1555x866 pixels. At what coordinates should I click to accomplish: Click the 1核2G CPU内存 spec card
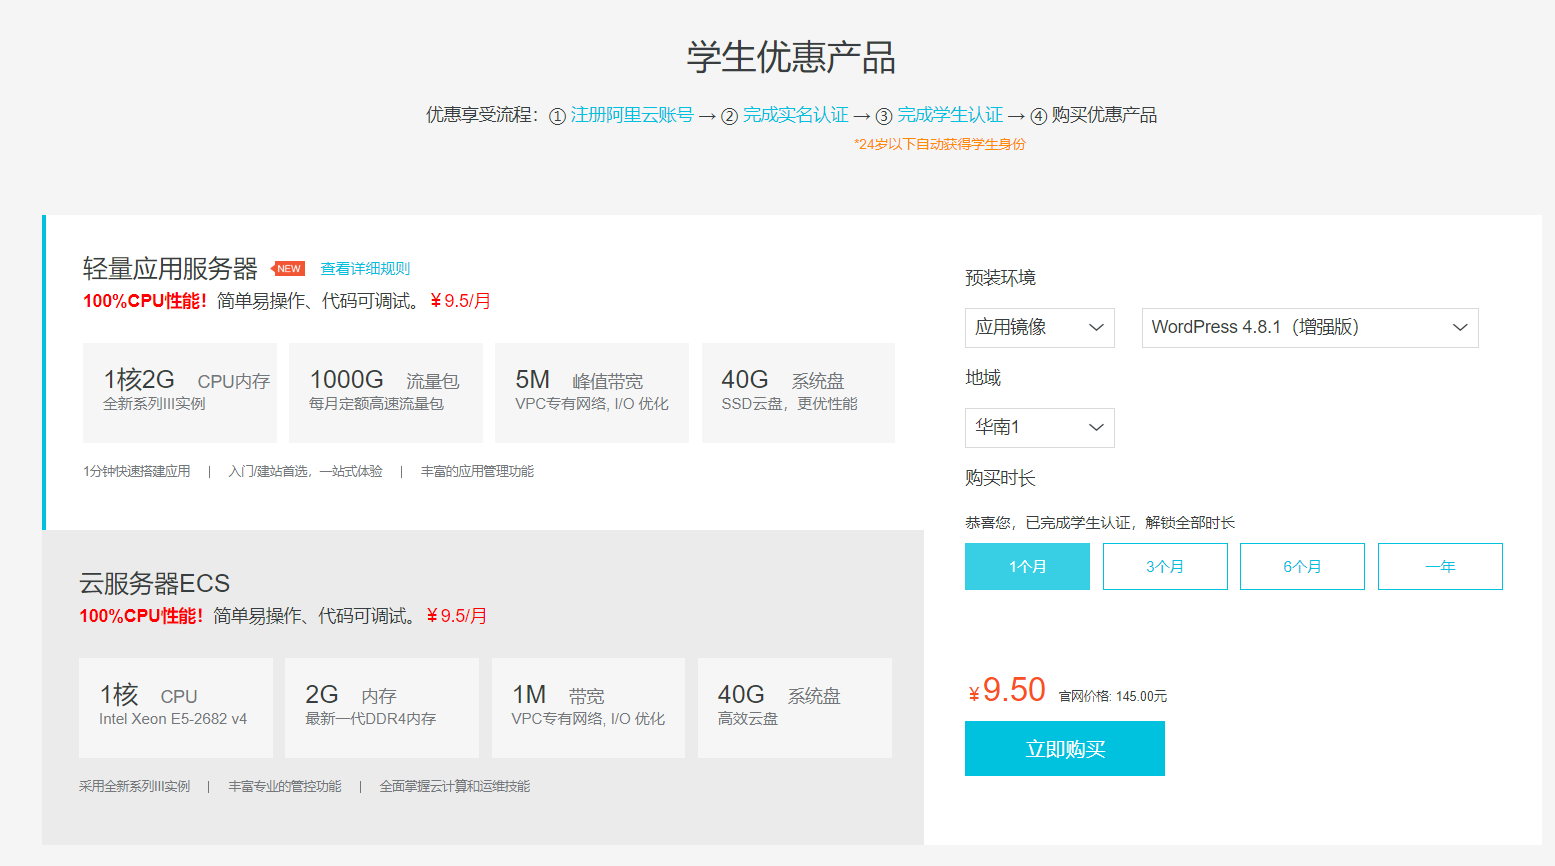[x=180, y=393]
